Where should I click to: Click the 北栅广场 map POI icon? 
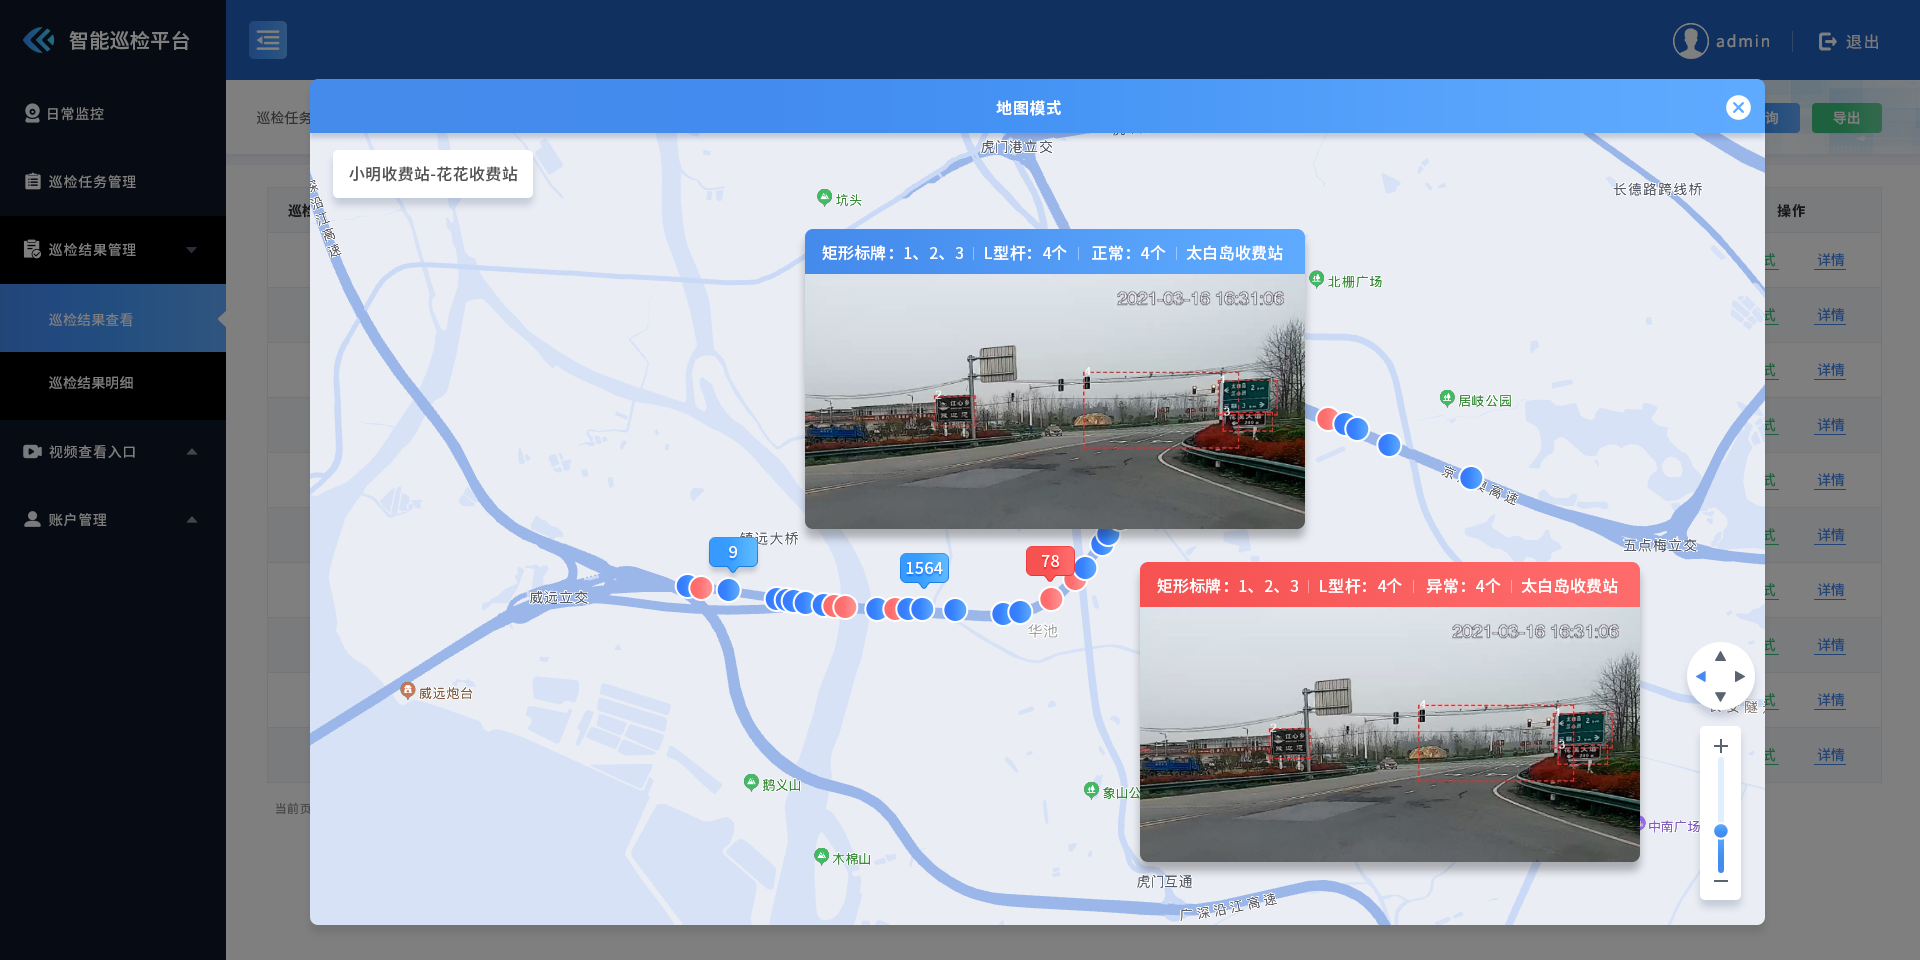click(1316, 279)
